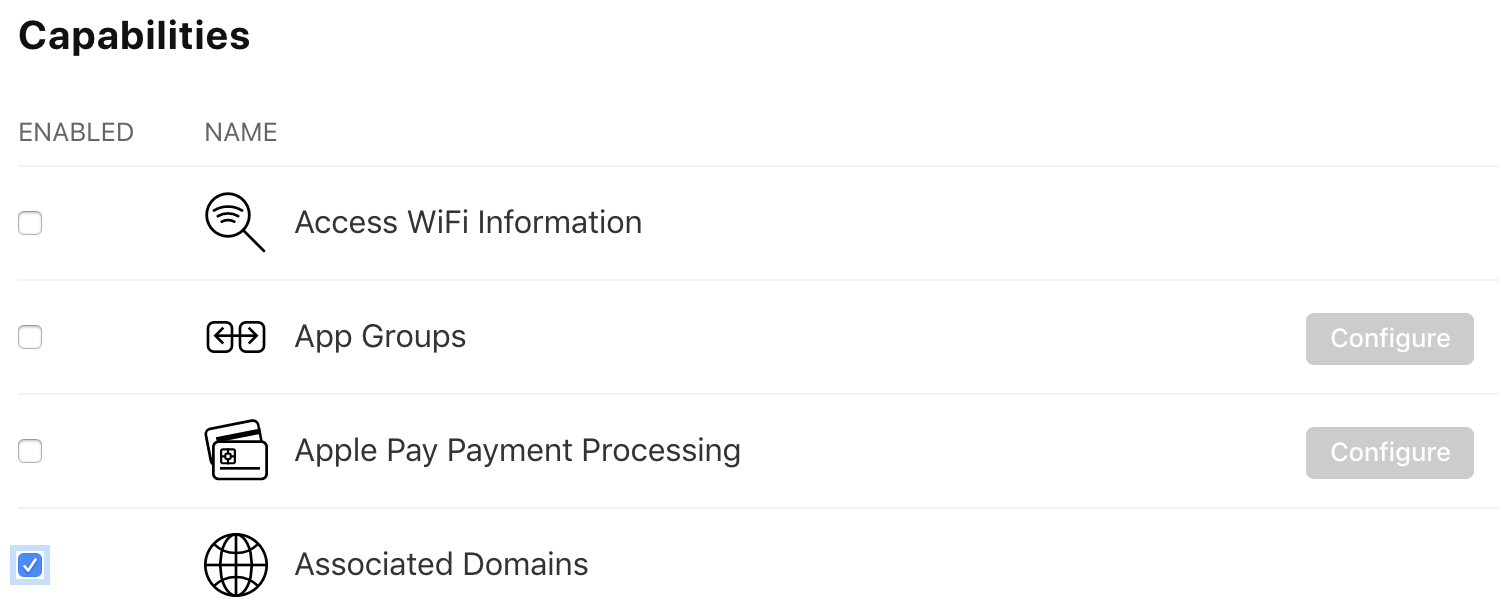Click Configure next to App Groups
Viewport: 1499px width, 612px height.
[x=1389, y=338]
